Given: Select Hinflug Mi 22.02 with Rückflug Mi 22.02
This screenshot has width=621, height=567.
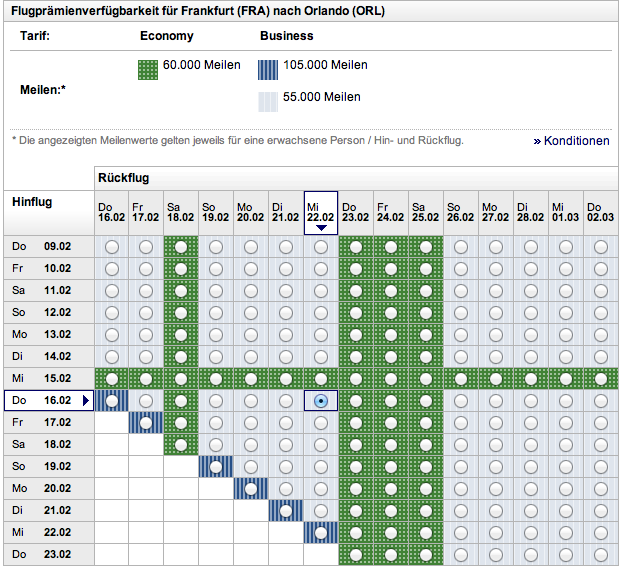Looking at the screenshot, I should click(321, 533).
